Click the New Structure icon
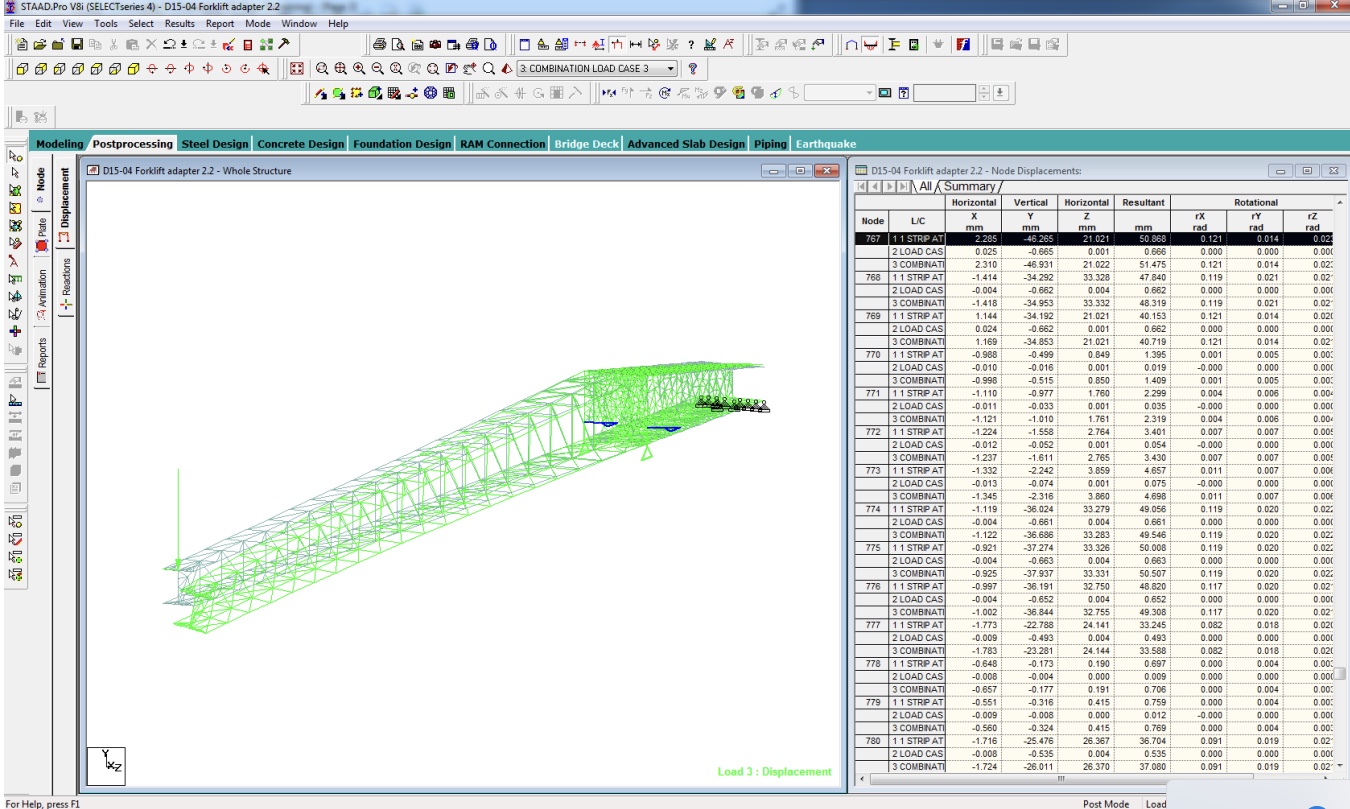 click(22, 44)
